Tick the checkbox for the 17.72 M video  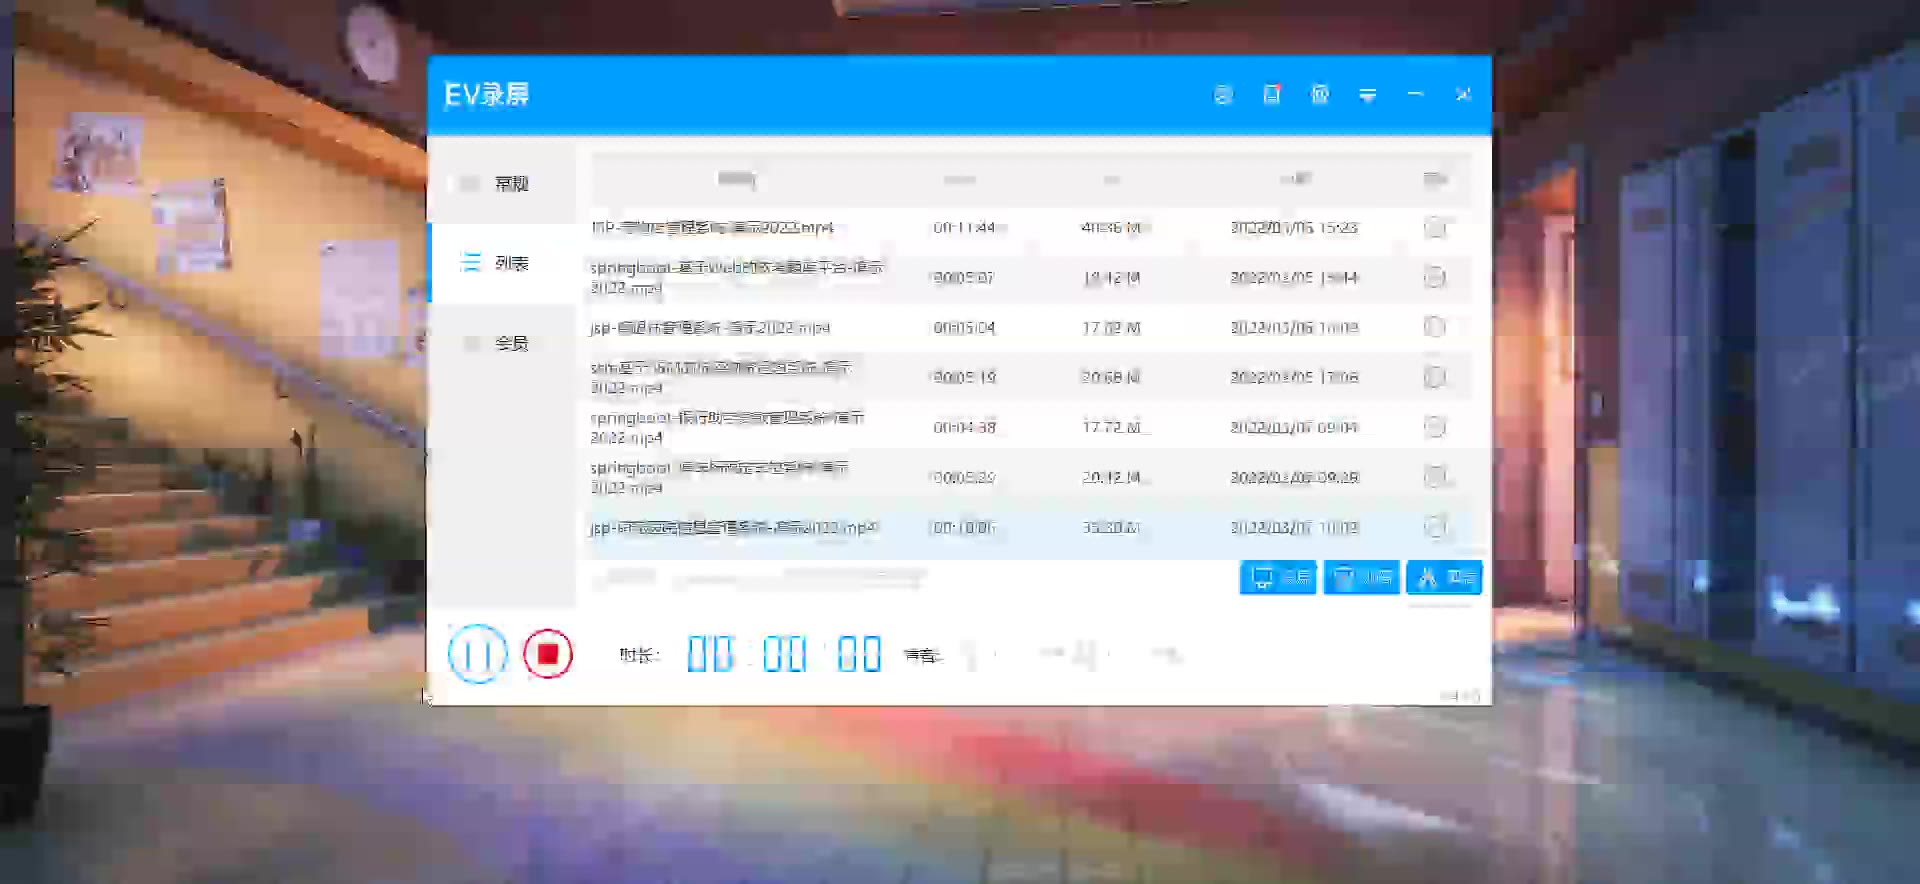[1434, 427]
